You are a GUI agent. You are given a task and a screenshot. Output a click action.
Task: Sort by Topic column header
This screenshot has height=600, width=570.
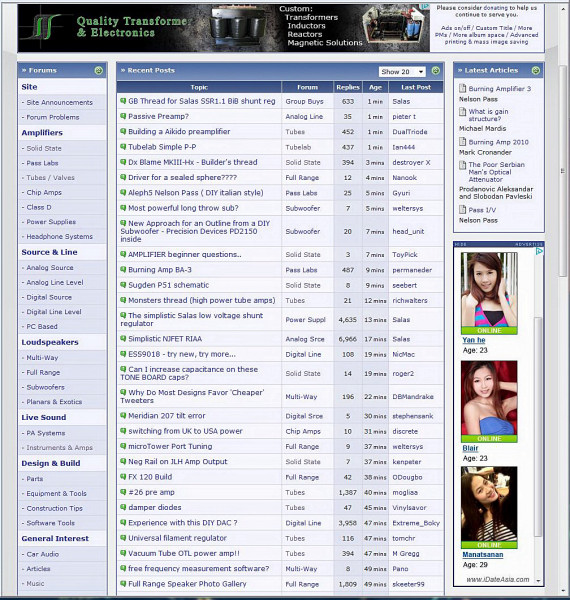click(199, 87)
